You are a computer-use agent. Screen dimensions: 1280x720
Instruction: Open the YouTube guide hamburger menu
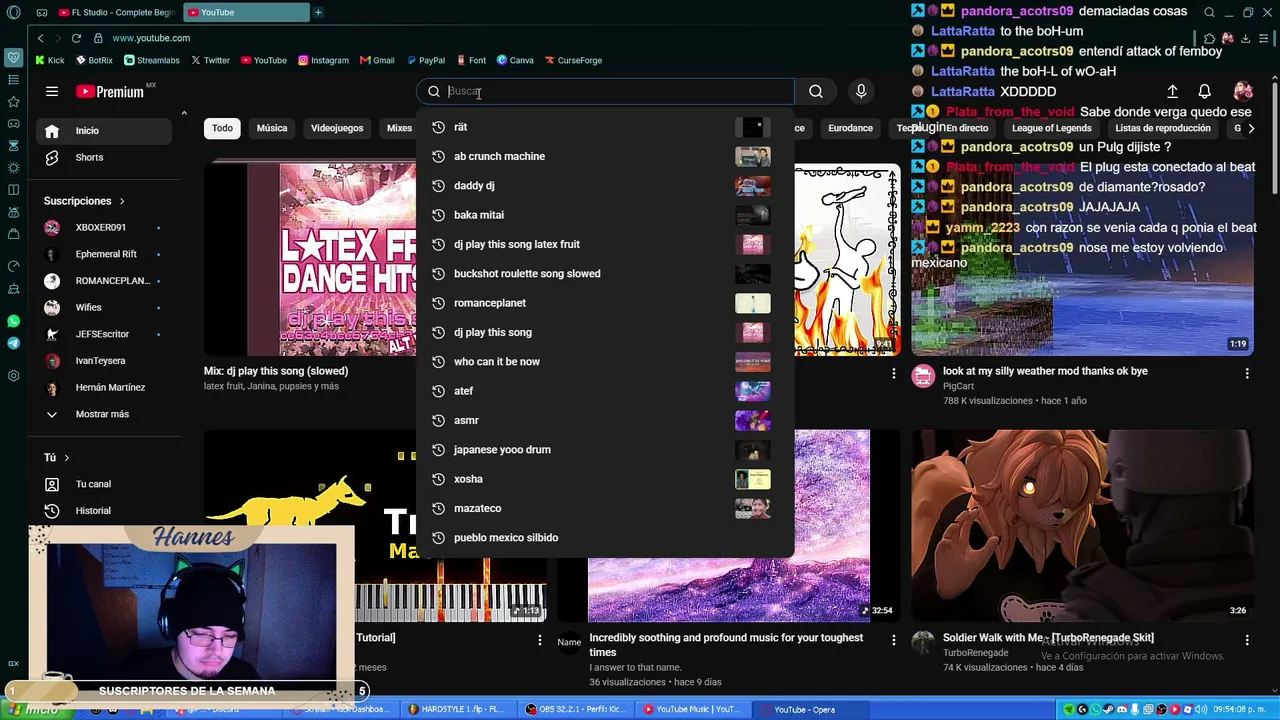point(51,92)
